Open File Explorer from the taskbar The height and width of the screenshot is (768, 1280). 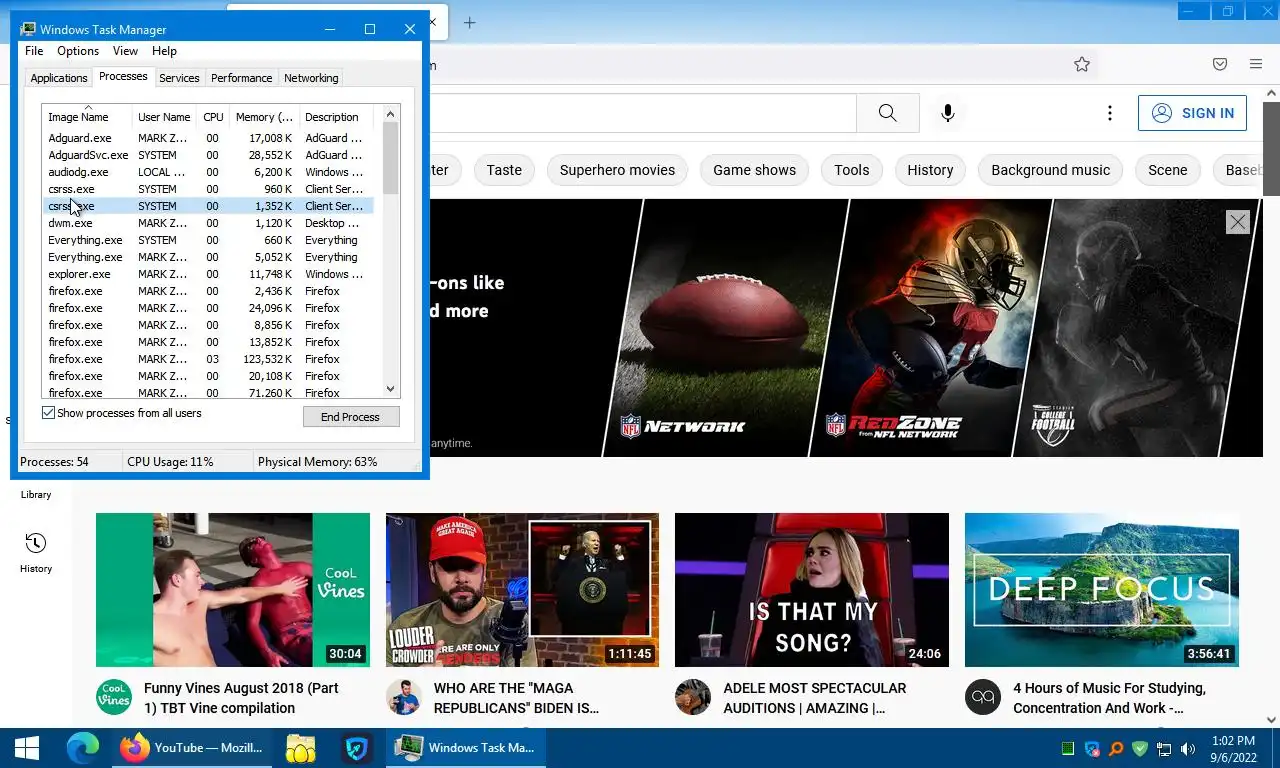point(300,748)
